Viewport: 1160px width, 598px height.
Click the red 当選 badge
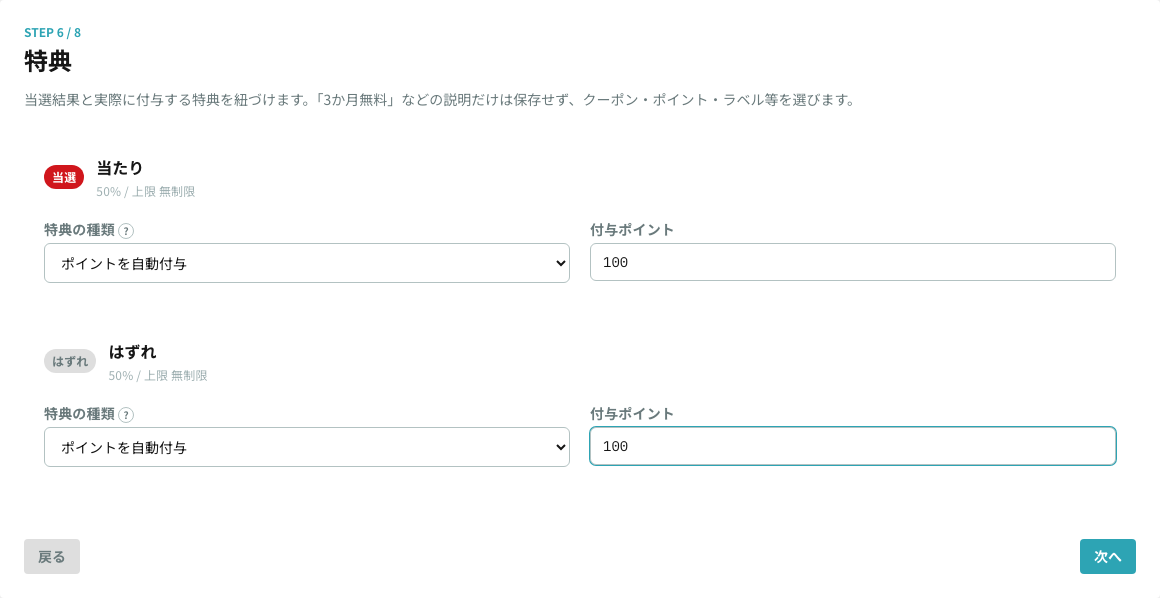click(64, 178)
